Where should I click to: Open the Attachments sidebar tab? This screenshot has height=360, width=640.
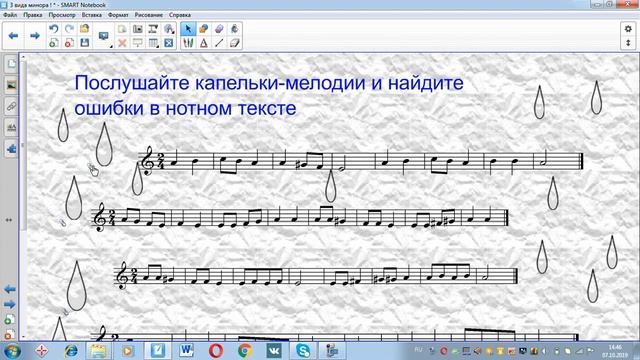[x=11, y=107]
